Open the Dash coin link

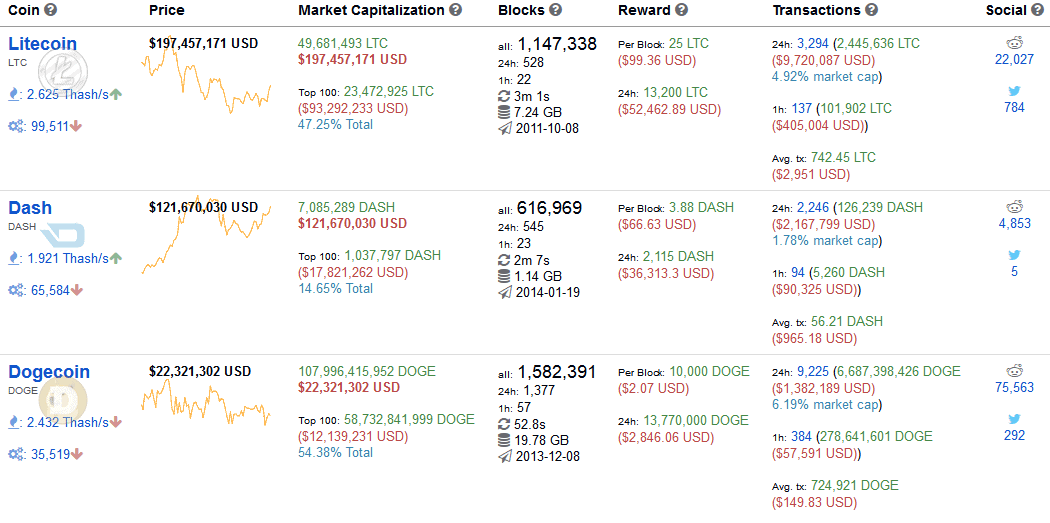pyautogui.click(x=30, y=208)
